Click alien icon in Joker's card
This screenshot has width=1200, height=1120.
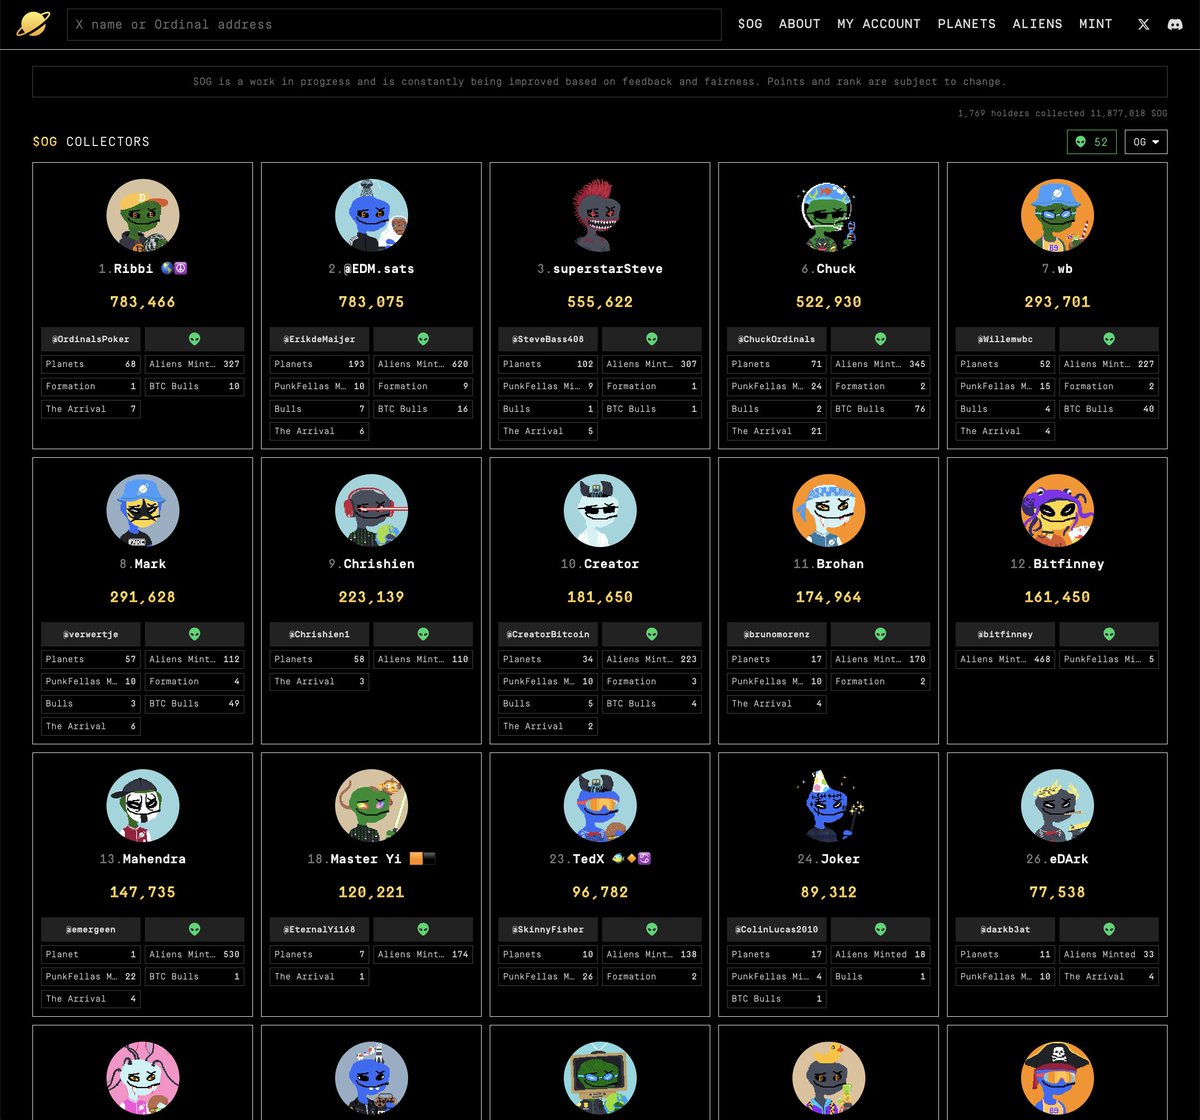tap(880, 929)
